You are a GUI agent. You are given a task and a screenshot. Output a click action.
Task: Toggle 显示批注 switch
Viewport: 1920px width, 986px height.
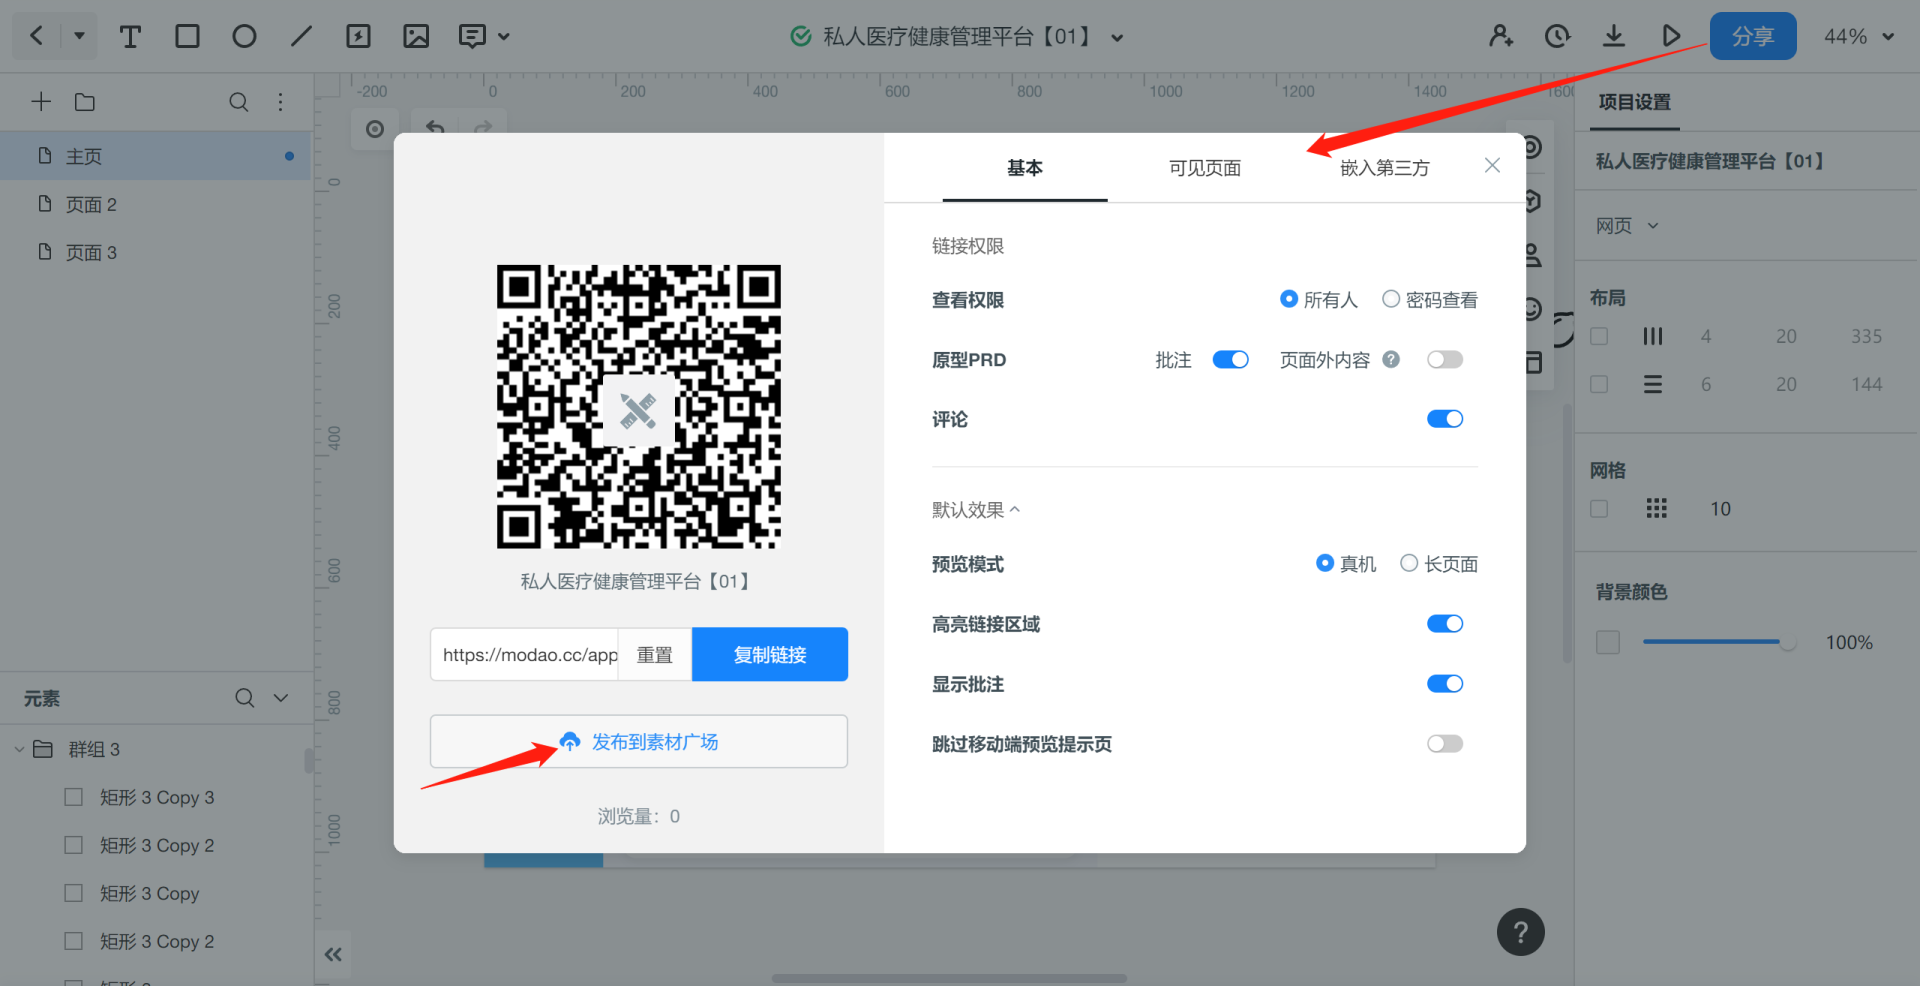[x=1445, y=684]
